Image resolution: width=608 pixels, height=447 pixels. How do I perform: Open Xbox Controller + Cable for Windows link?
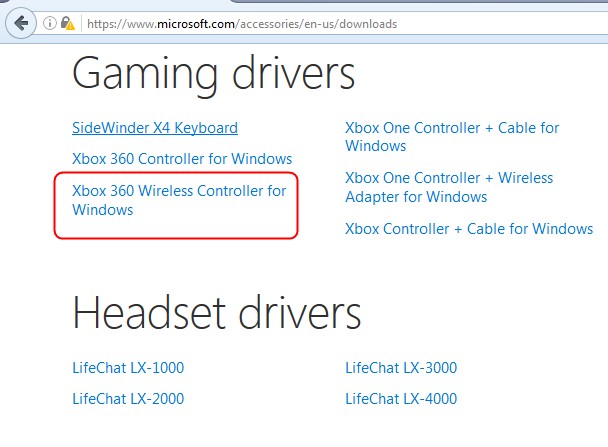pyautogui.click(x=469, y=229)
